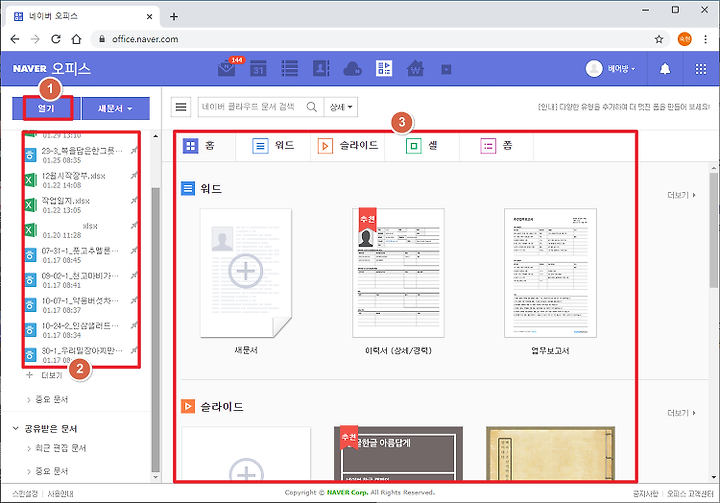
Task: Pin the 작업일지.xlsx file
Action: (x=134, y=200)
